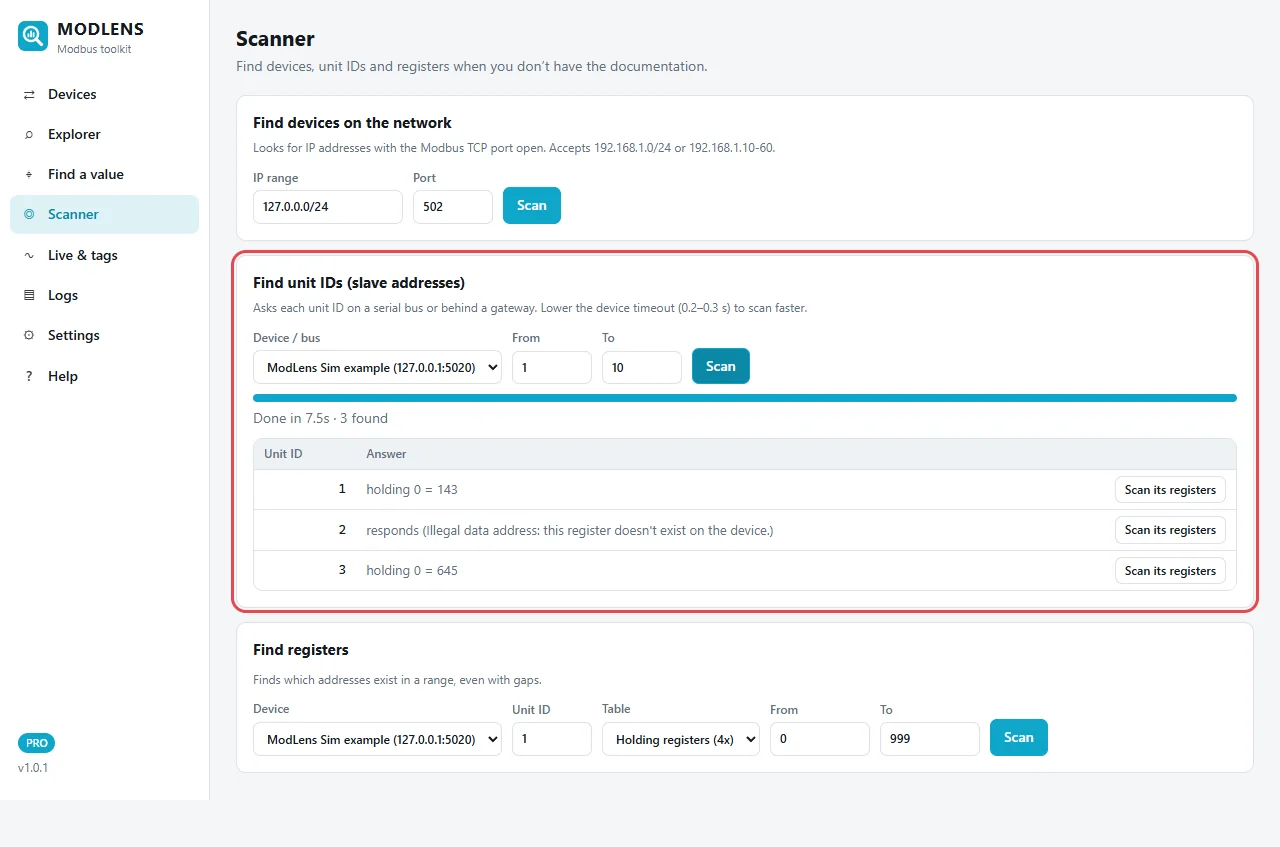The width and height of the screenshot is (1280, 847).
Task: Click the Settings gear icon
Action: [29, 335]
